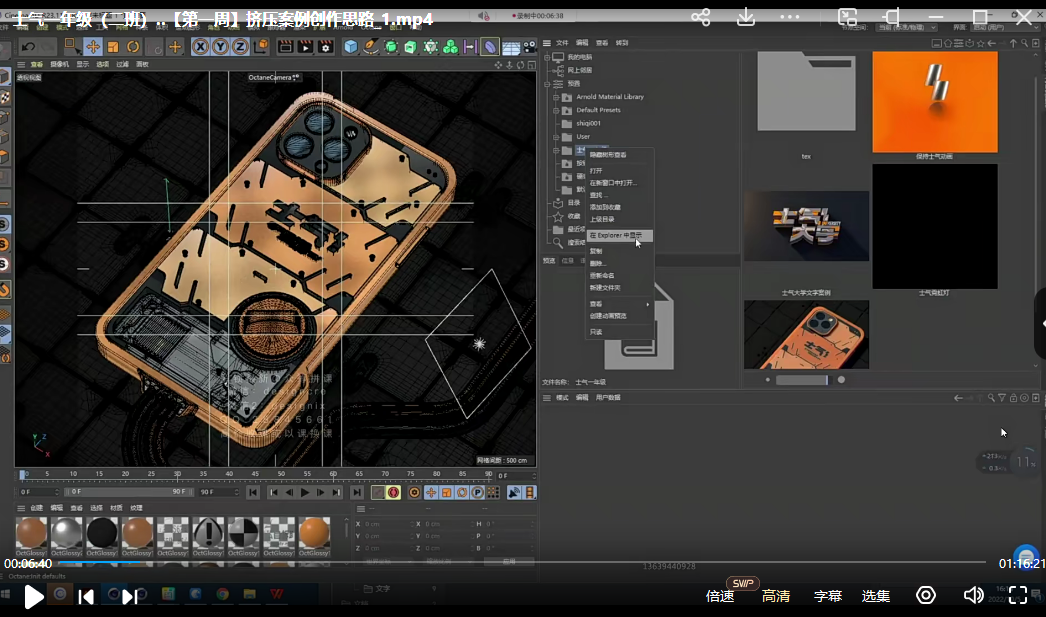Expand the Default Presets tree node
1046x617 pixels.
click(556, 110)
